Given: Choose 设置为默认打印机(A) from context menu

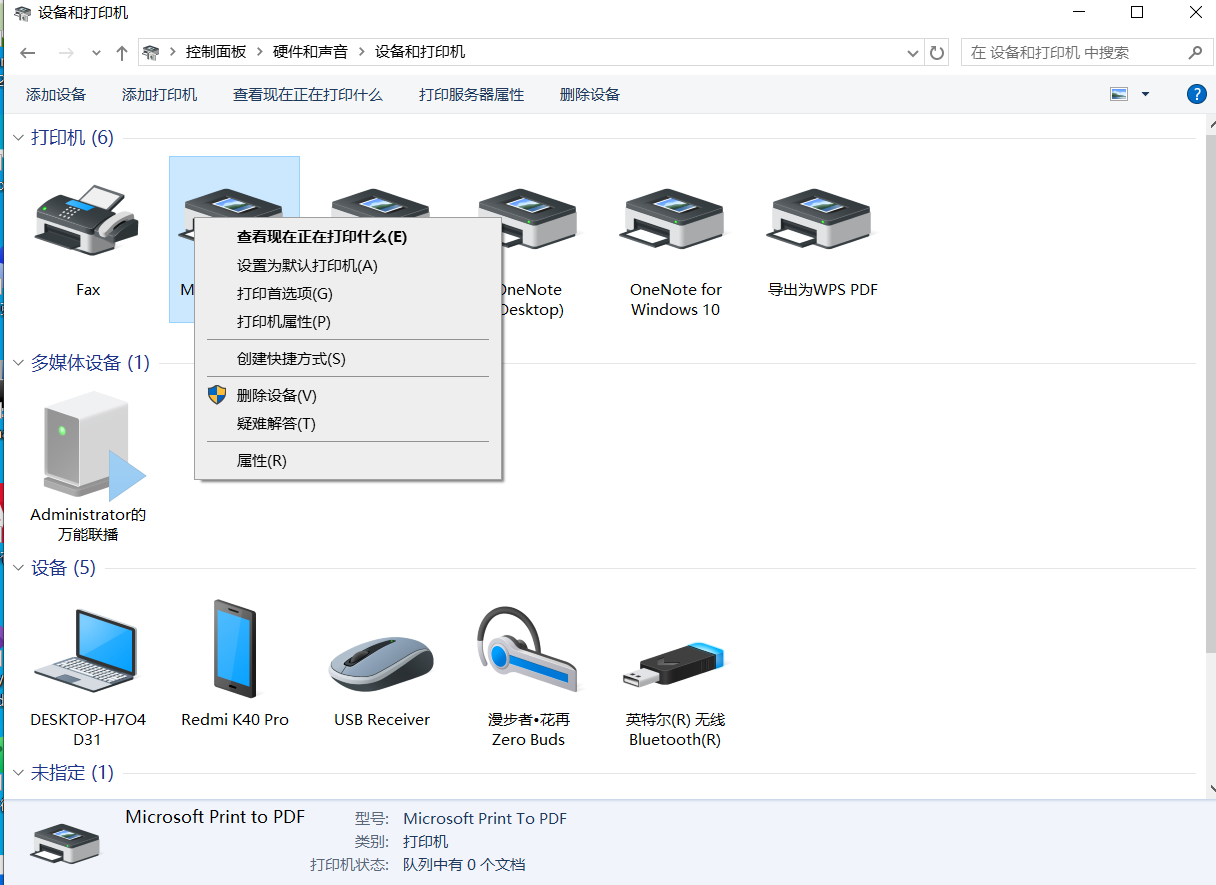Looking at the screenshot, I should (307, 266).
